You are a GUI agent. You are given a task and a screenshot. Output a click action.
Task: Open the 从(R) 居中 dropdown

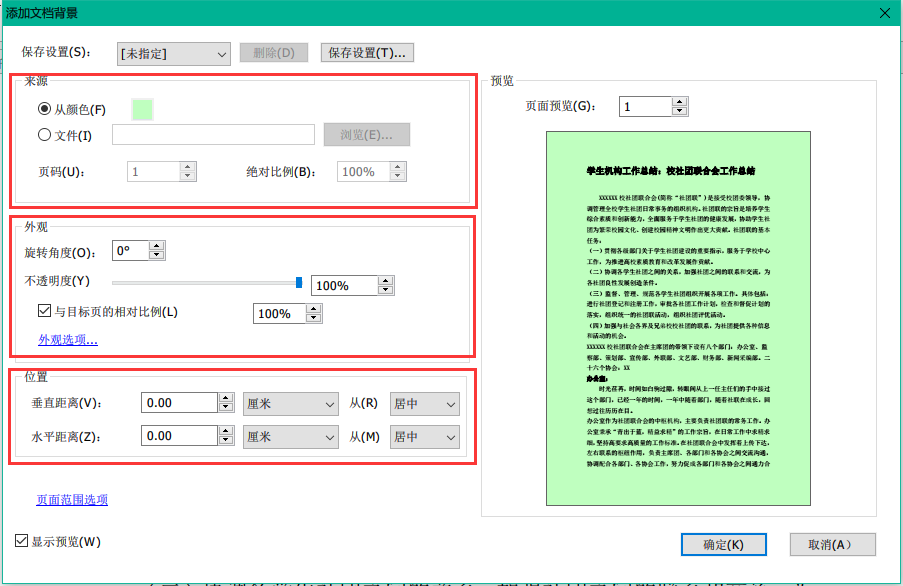pos(424,404)
